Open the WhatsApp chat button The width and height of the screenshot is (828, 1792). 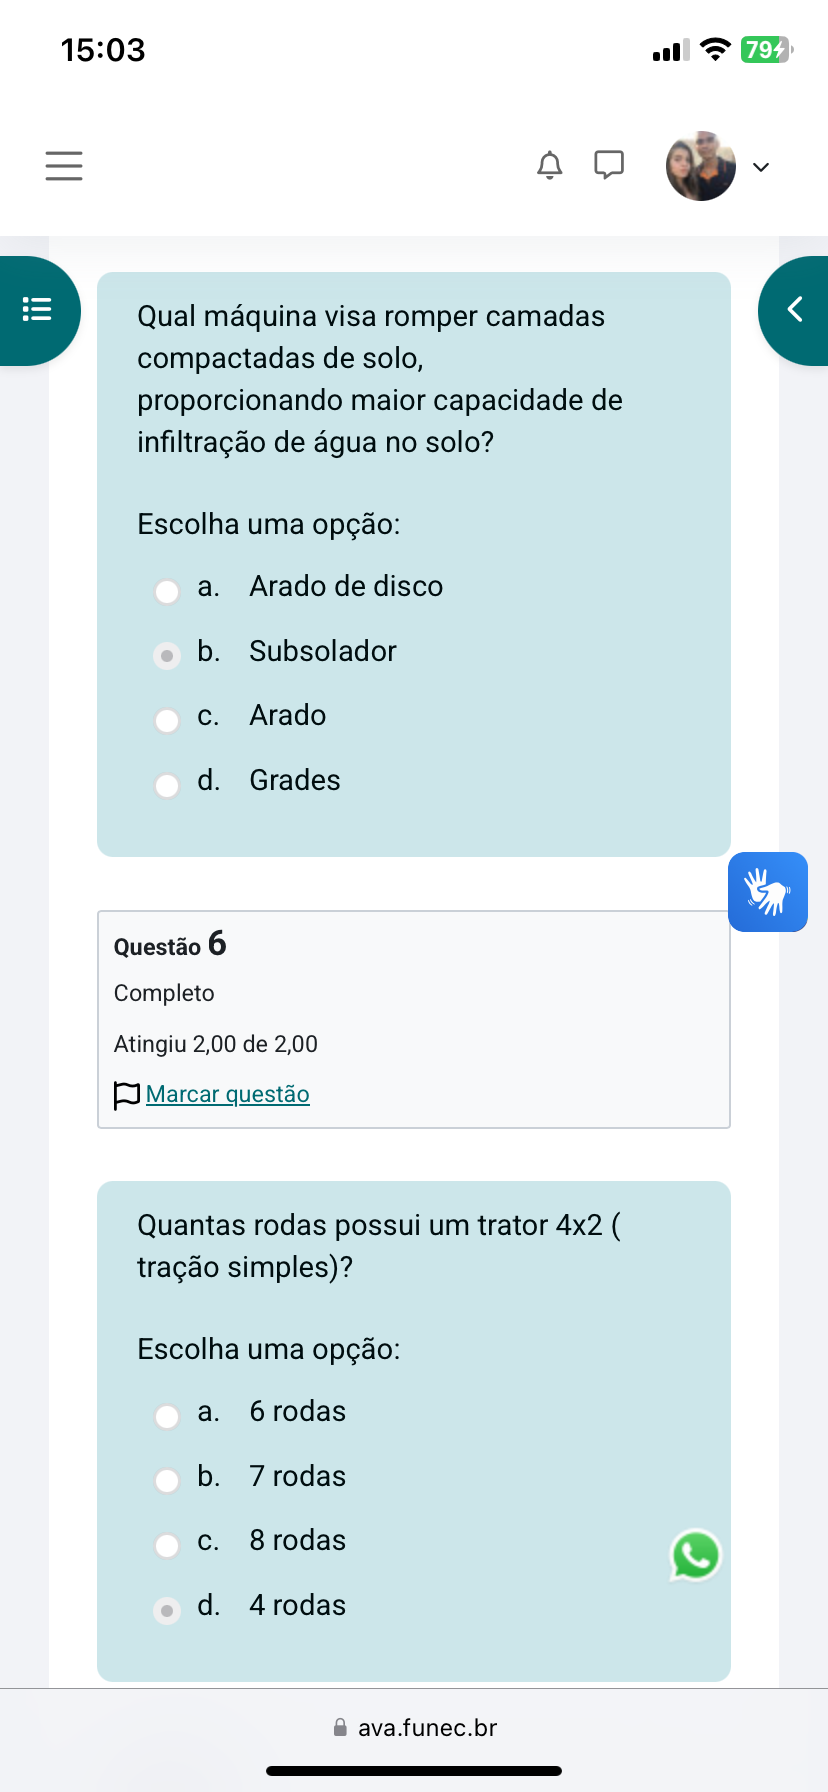pyautogui.click(x=695, y=1556)
